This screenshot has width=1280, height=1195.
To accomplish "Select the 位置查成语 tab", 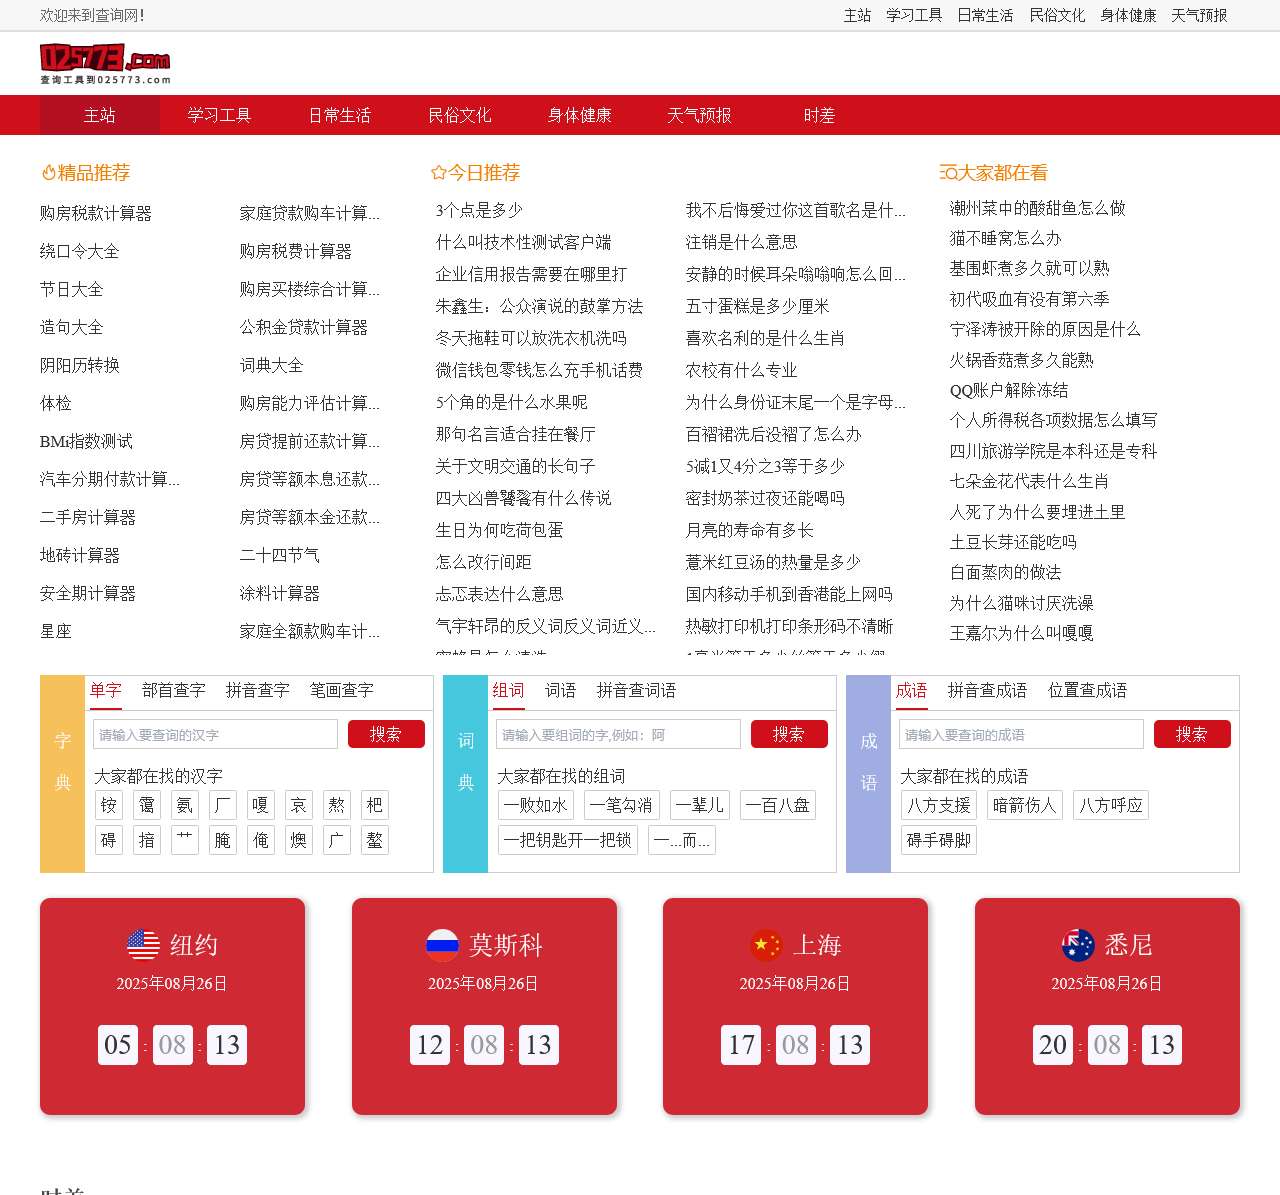I will (1088, 690).
